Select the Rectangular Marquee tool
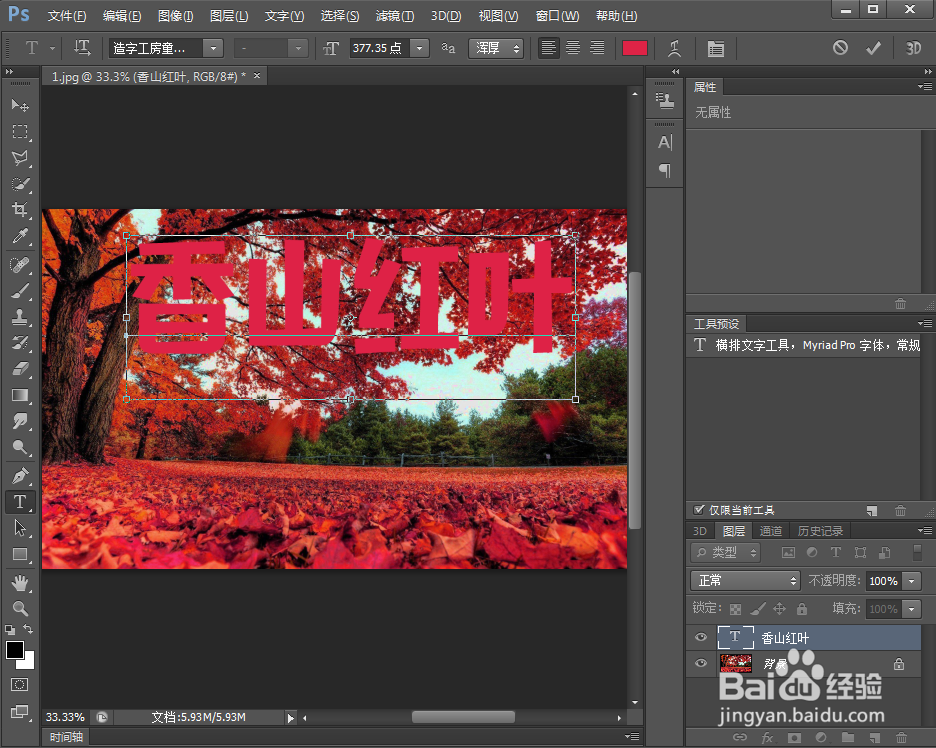 click(20, 131)
